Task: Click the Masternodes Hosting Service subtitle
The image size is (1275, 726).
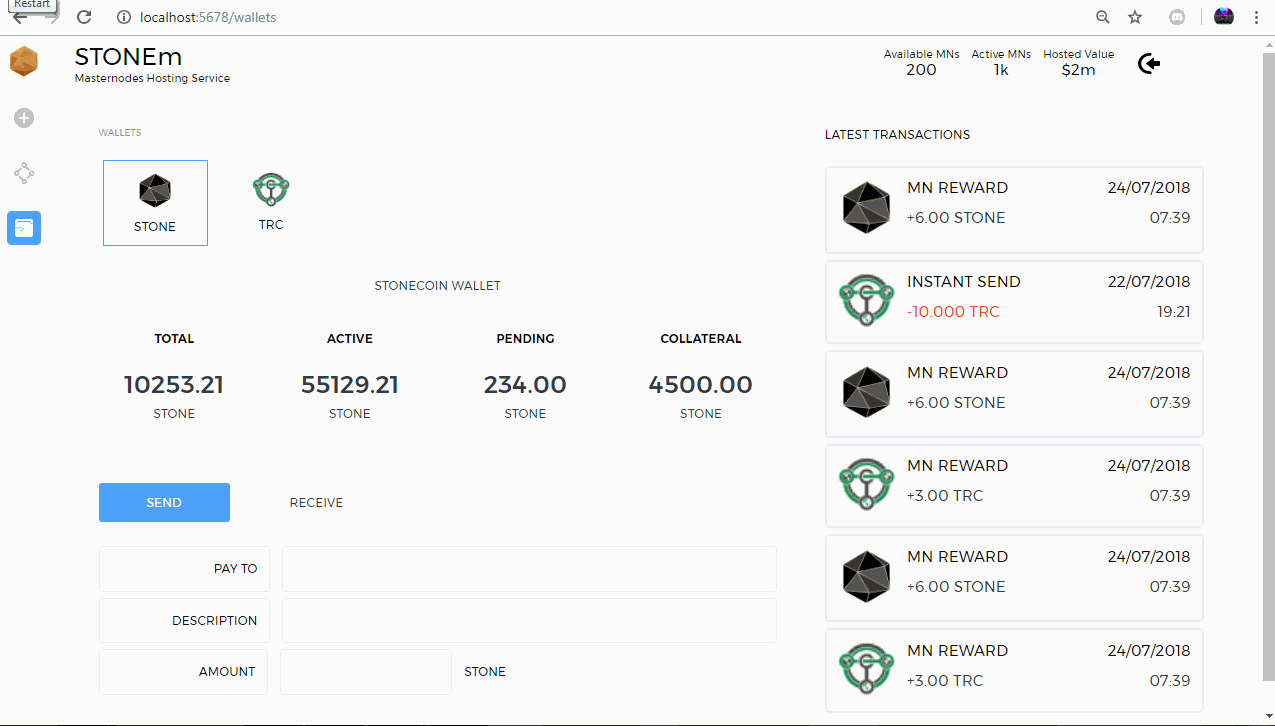Action: click(152, 78)
